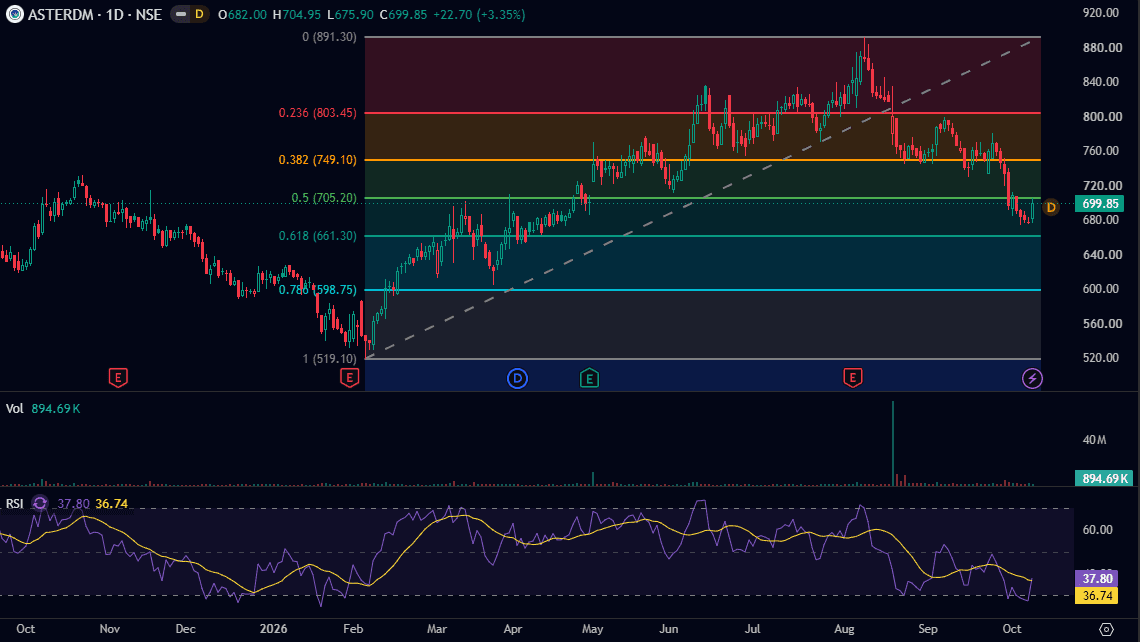Click the 520.00 price axis label
This screenshot has width=1140, height=642.
coord(1101,358)
